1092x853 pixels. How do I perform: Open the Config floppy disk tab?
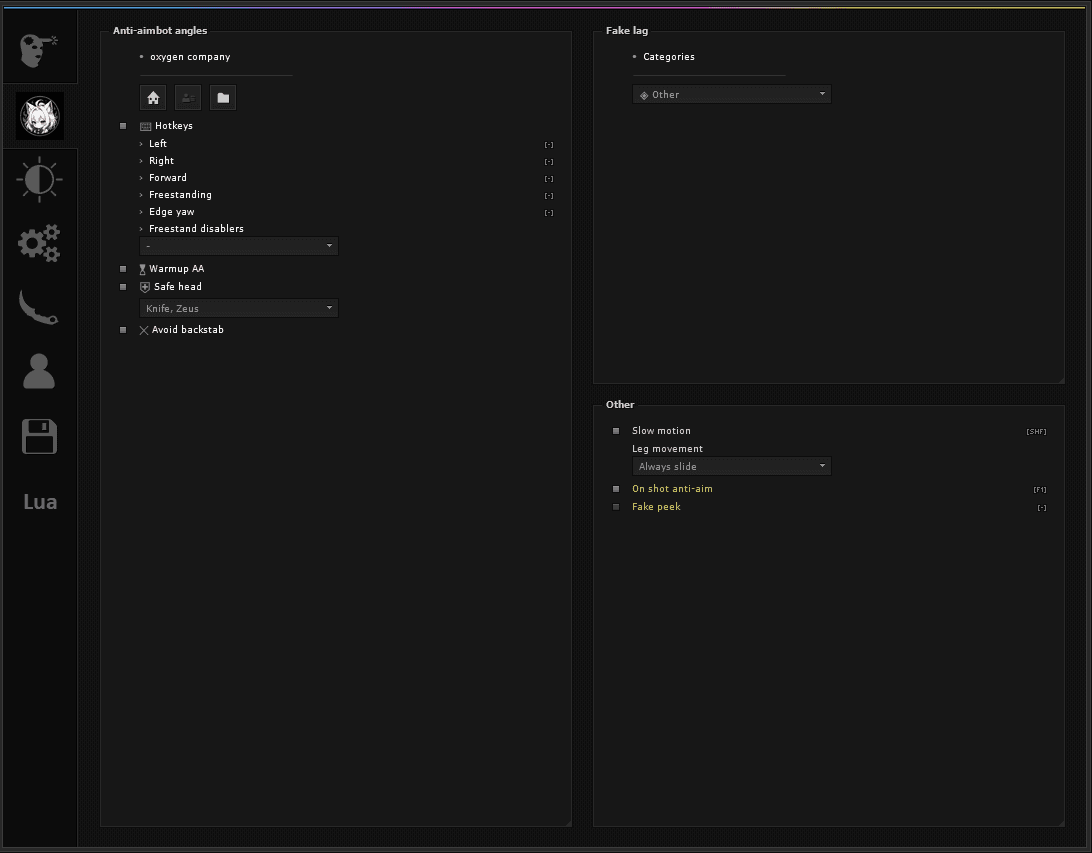click(x=39, y=437)
